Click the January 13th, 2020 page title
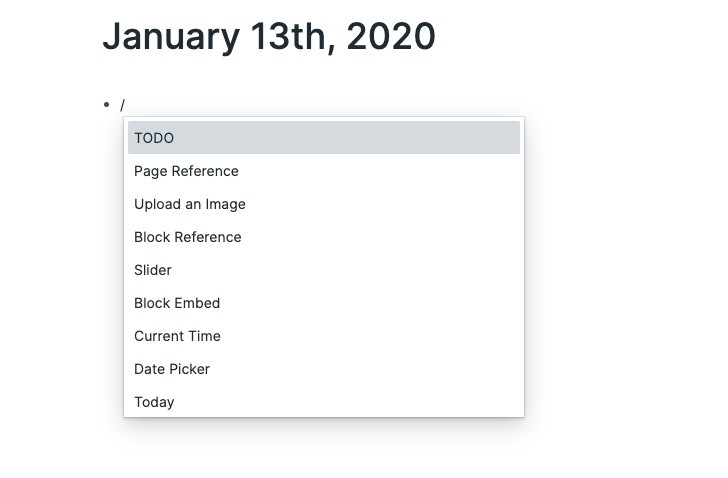 (268, 37)
